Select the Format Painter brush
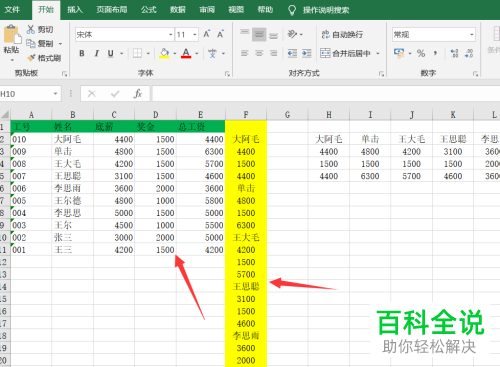This screenshot has width=500, height=367. point(31,58)
